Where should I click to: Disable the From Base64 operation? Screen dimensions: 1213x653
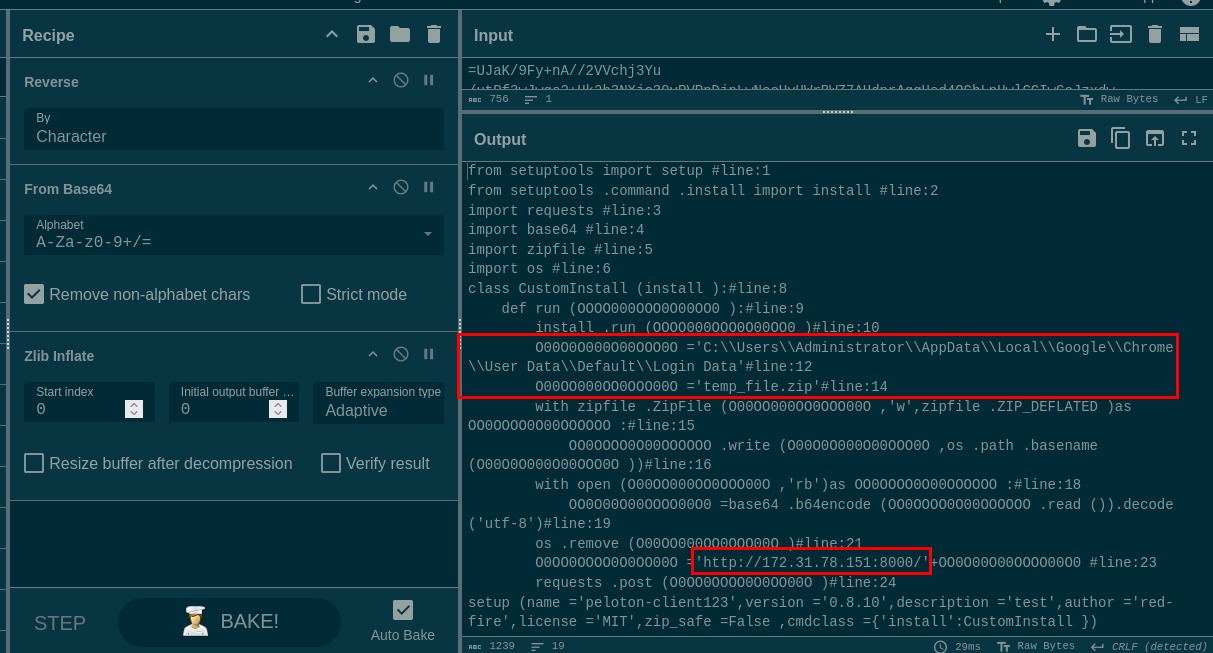coord(401,187)
